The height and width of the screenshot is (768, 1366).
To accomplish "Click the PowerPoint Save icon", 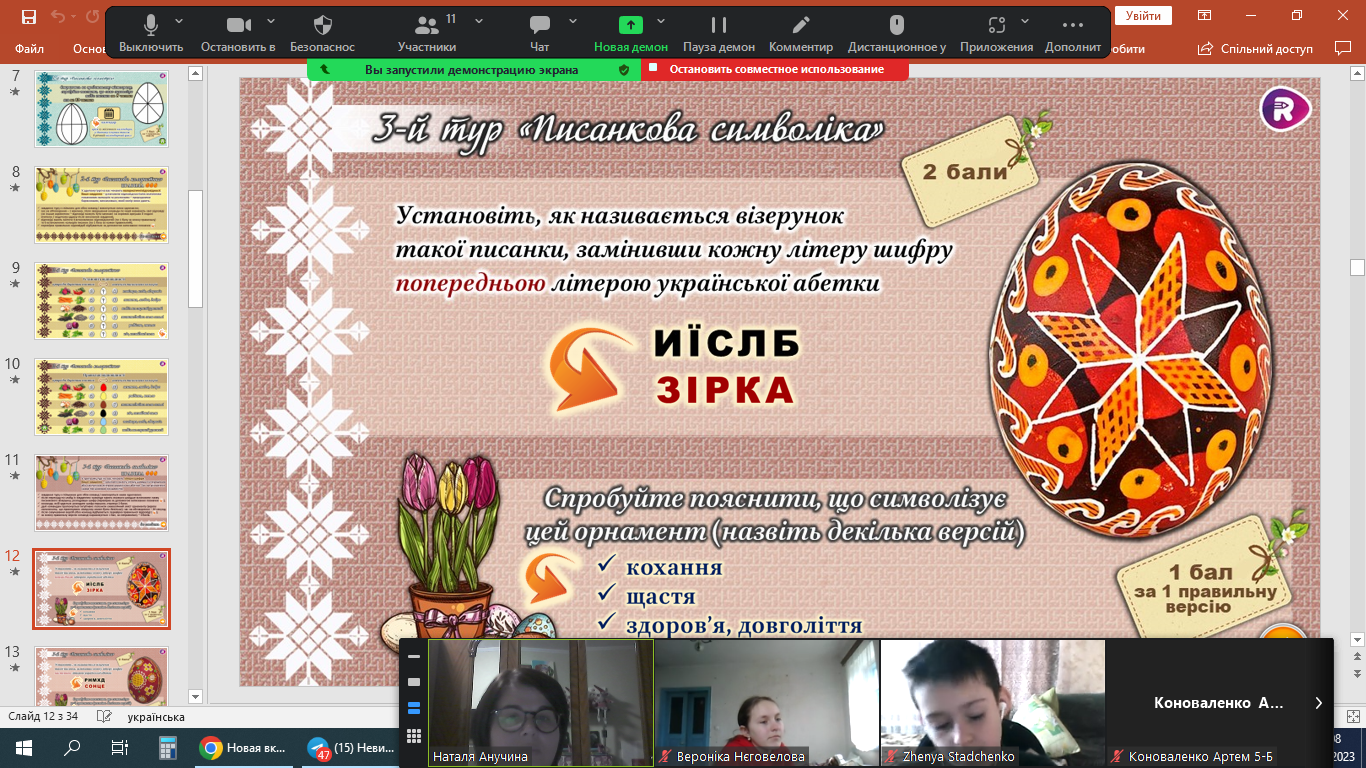I will pyautogui.click(x=28, y=16).
